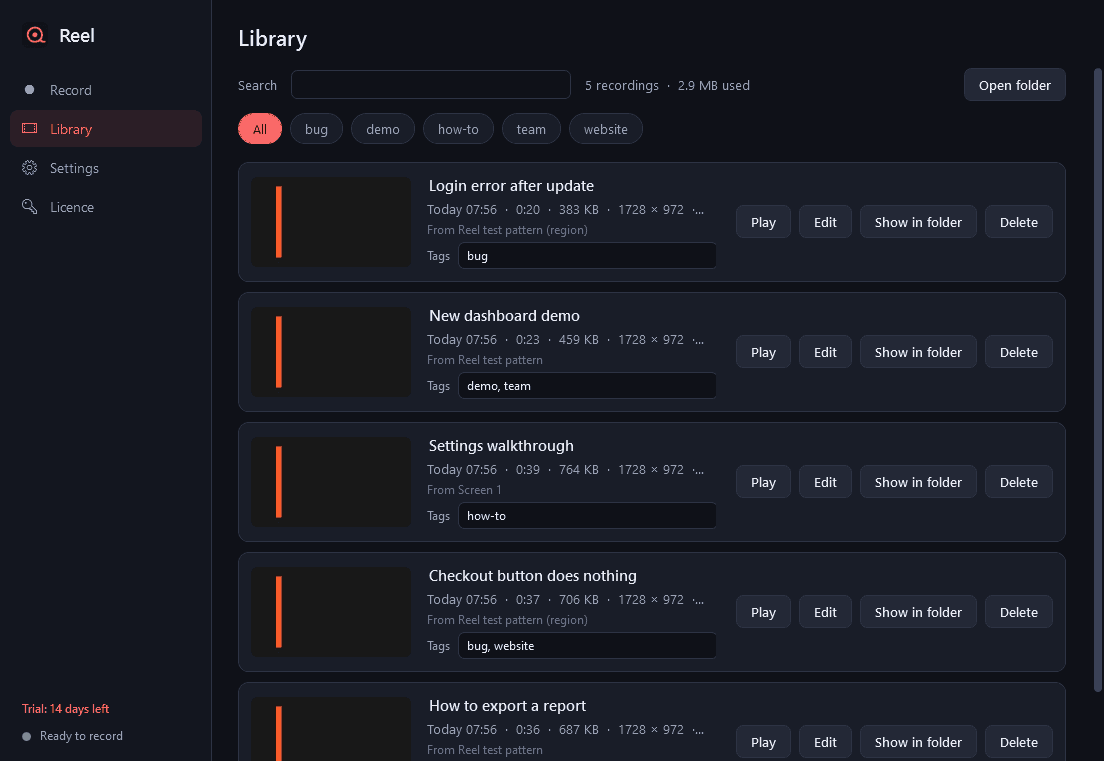Screen dimensions: 1104x761
Task: Click the tags field containing how-to
Action: (x=587, y=516)
